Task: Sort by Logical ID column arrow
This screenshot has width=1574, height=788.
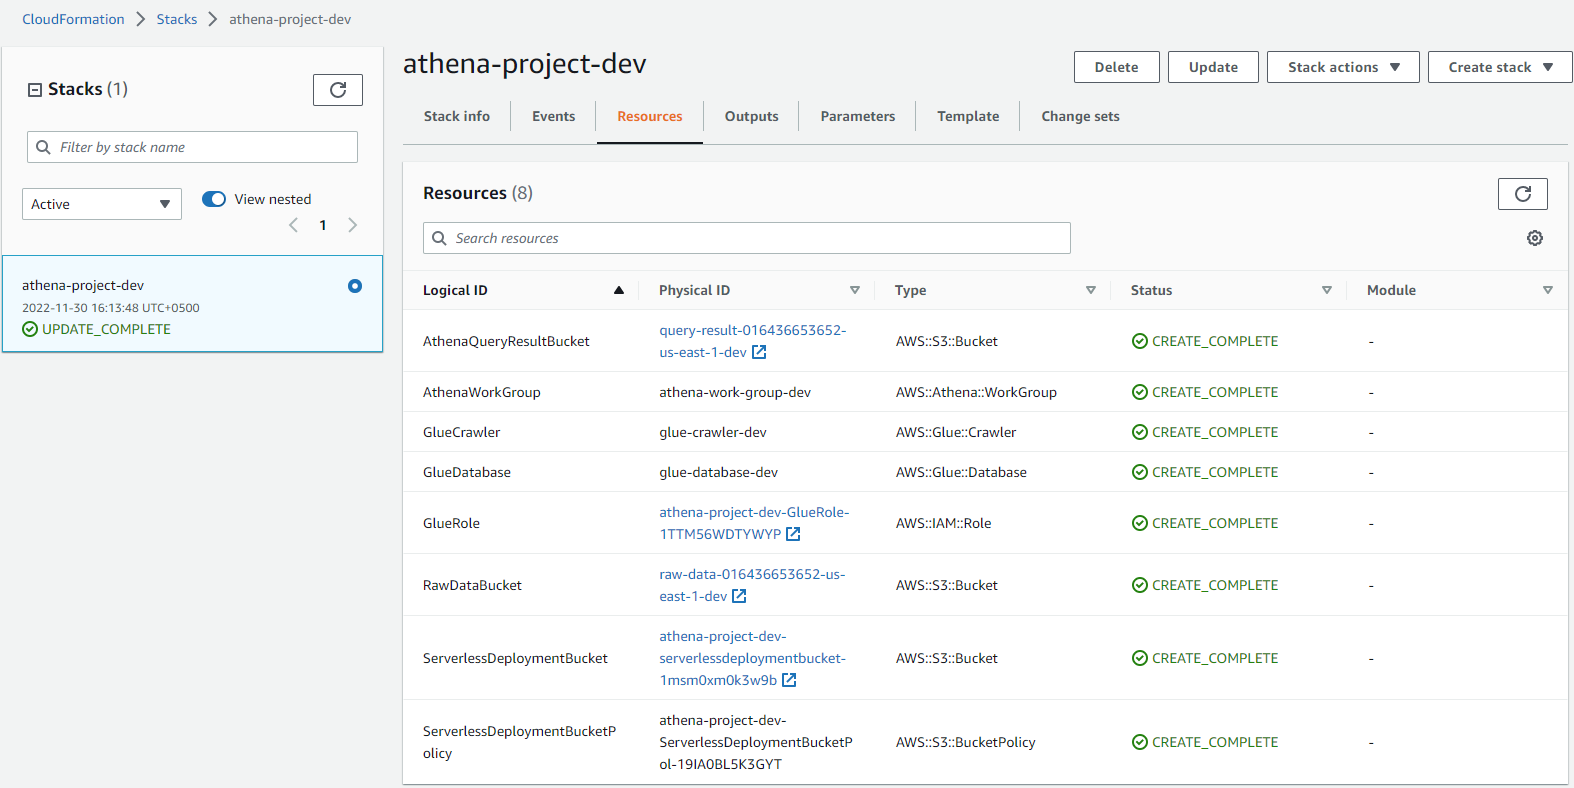Action: [619, 290]
